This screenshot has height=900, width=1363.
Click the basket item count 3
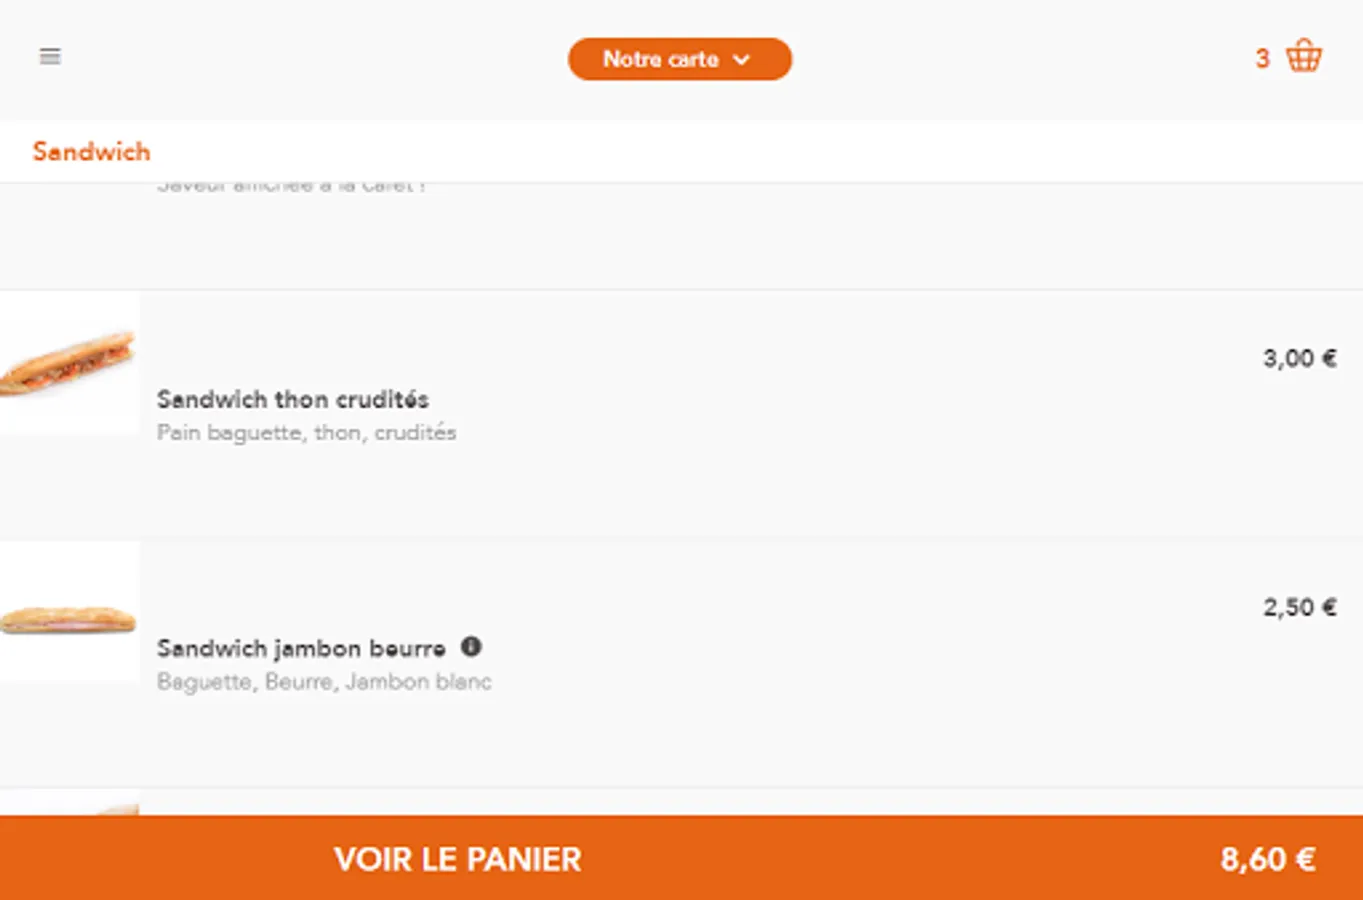pyautogui.click(x=1262, y=58)
